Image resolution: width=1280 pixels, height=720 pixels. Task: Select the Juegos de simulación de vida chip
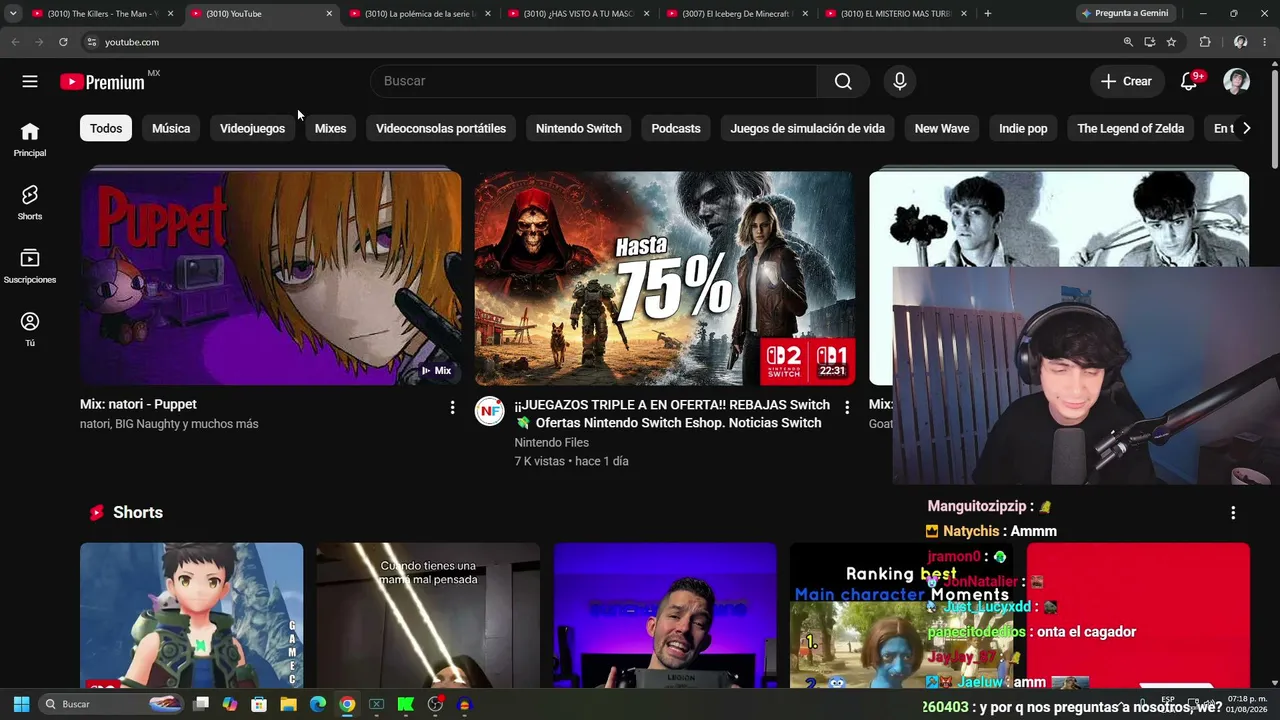807,128
